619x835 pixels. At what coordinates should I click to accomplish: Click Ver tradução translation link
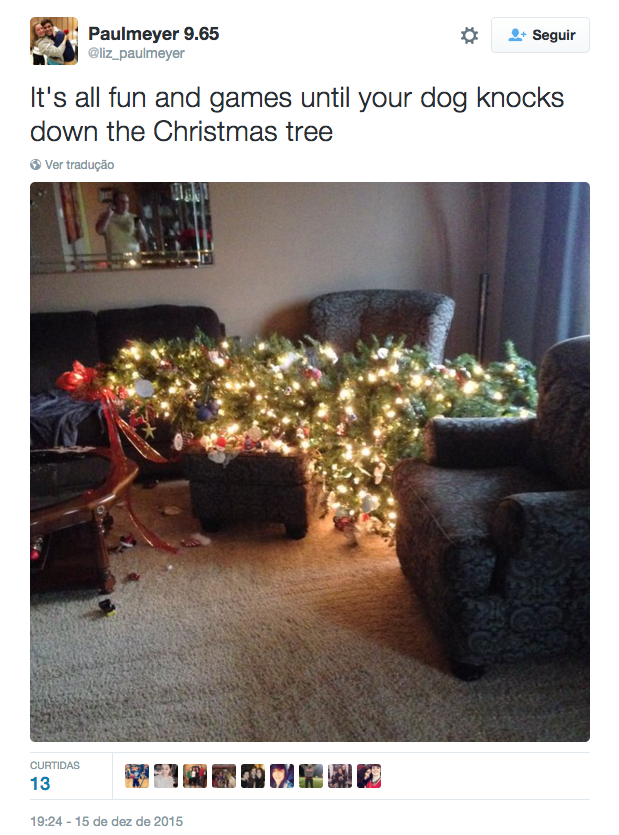(79, 165)
